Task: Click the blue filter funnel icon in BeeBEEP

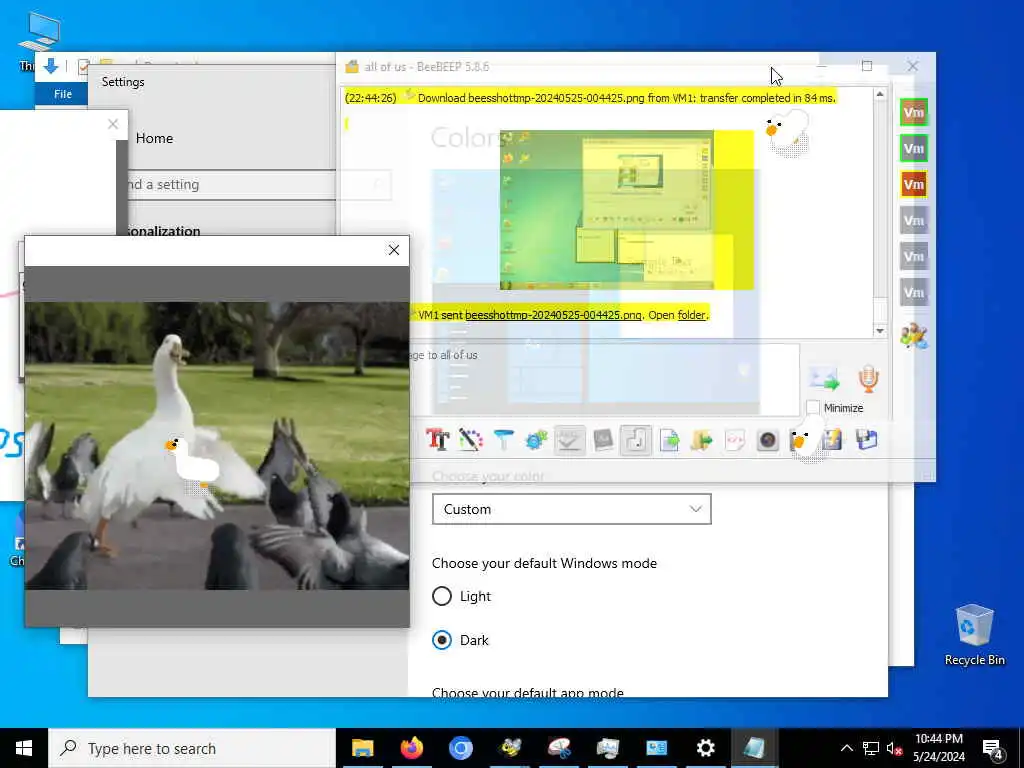Action: click(x=503, y=440)
